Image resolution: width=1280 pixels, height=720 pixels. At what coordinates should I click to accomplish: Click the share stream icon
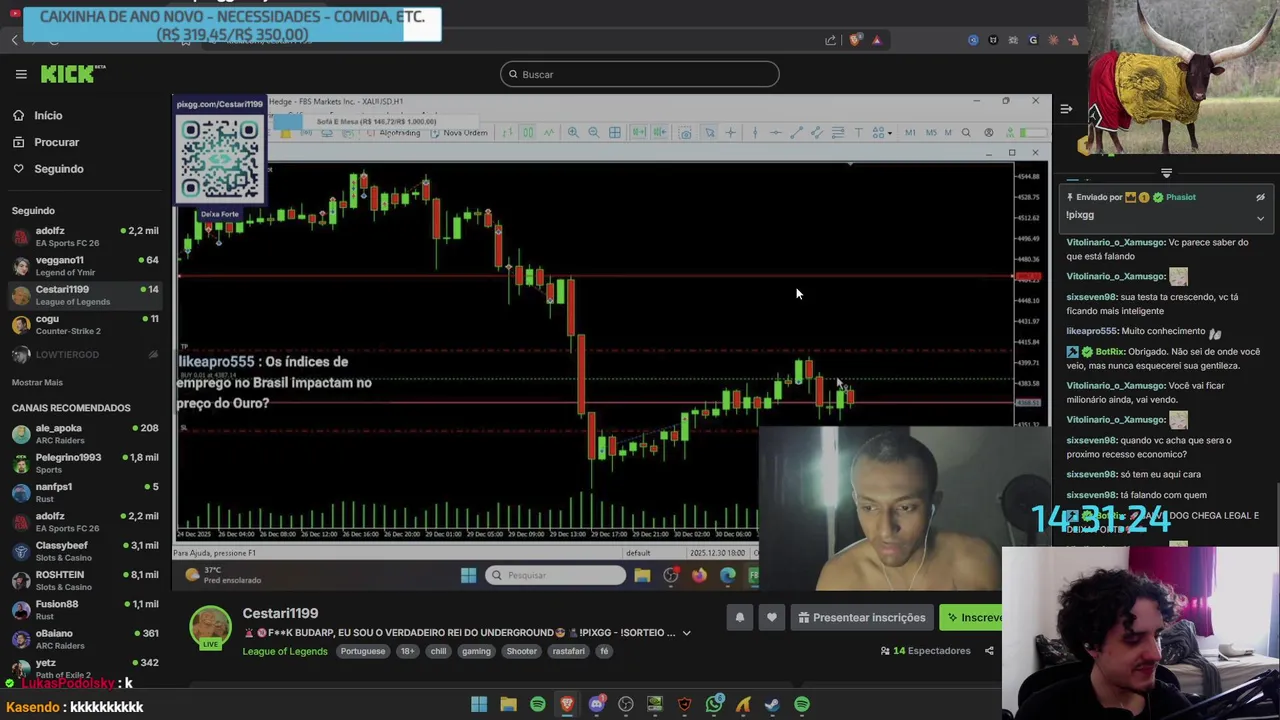(x=989, y=651)
